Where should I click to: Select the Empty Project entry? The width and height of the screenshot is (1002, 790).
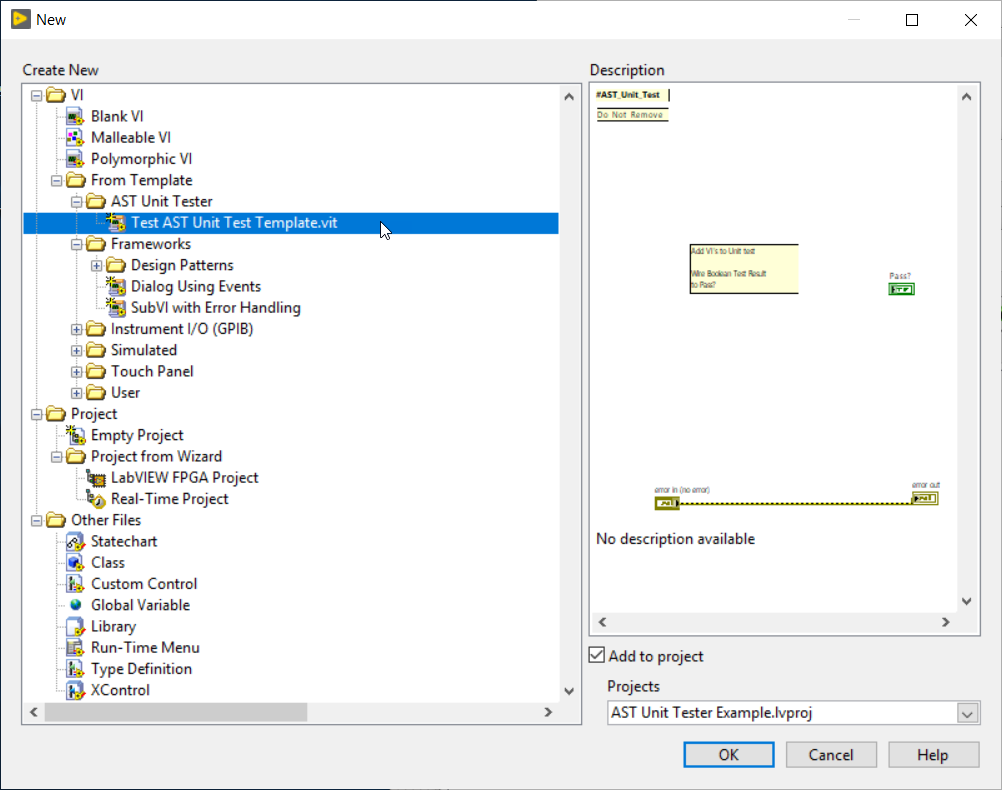tap(137, 435)
